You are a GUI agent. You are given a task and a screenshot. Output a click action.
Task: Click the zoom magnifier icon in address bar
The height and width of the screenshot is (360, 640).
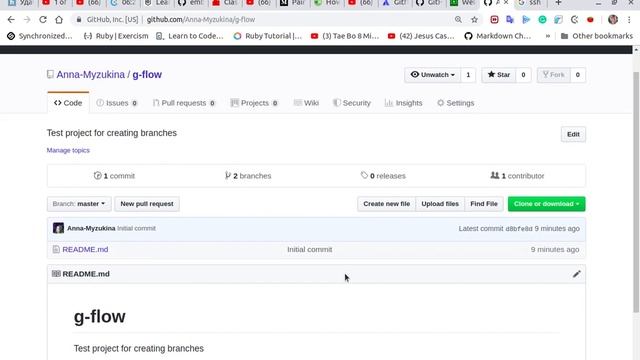click(x=458, y=20)
